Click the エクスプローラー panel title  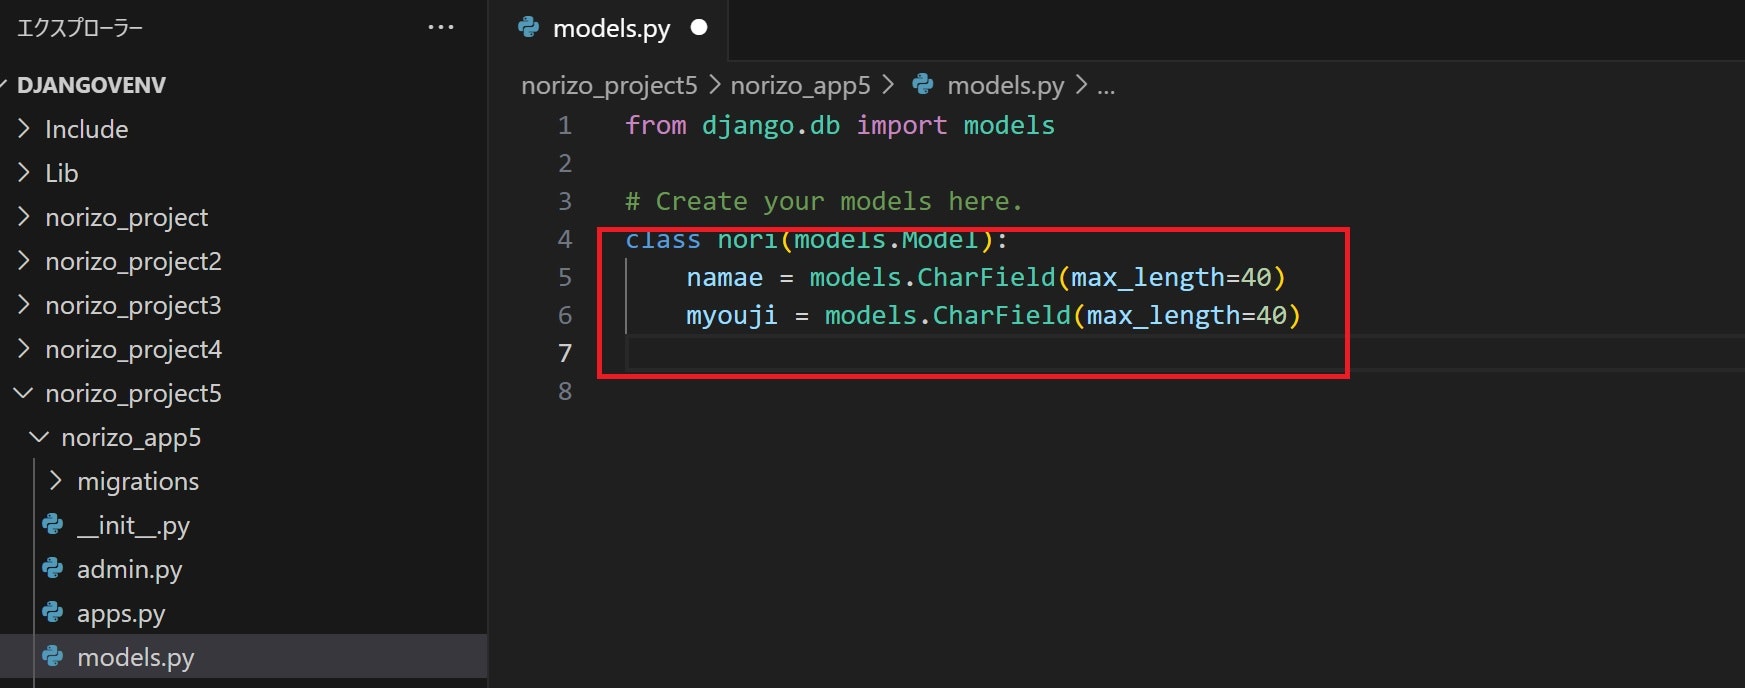tap(80, 28)
